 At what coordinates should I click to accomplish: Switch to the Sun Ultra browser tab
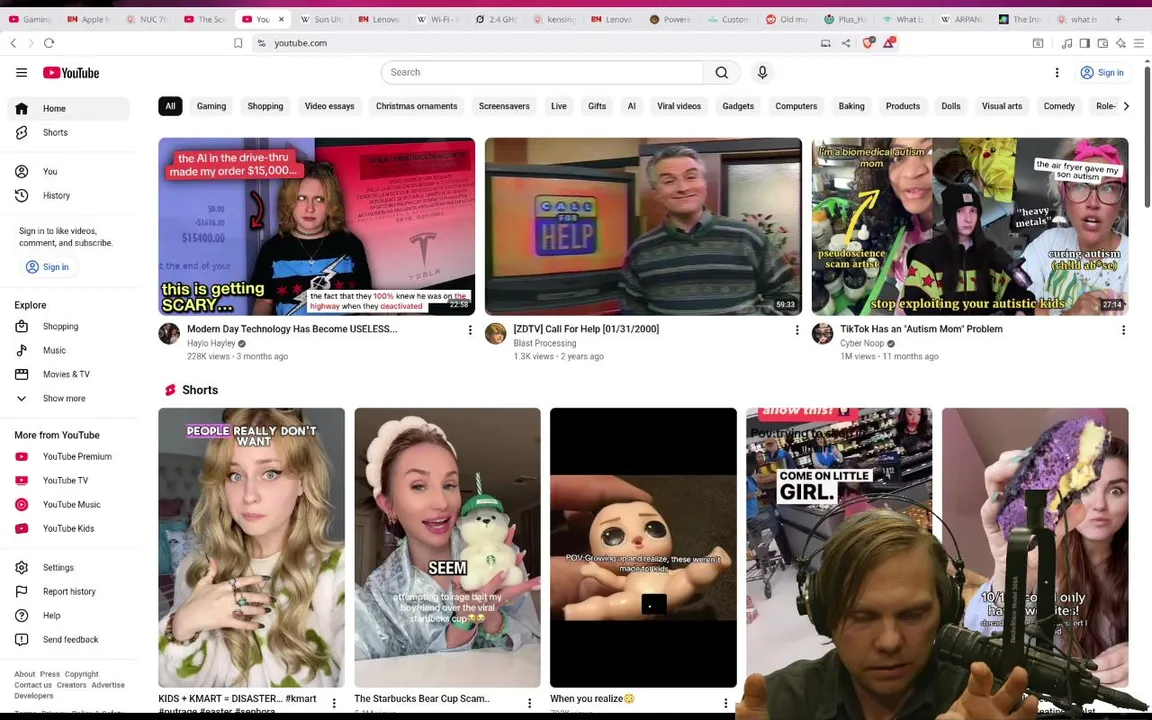click(x=323, y=20)
